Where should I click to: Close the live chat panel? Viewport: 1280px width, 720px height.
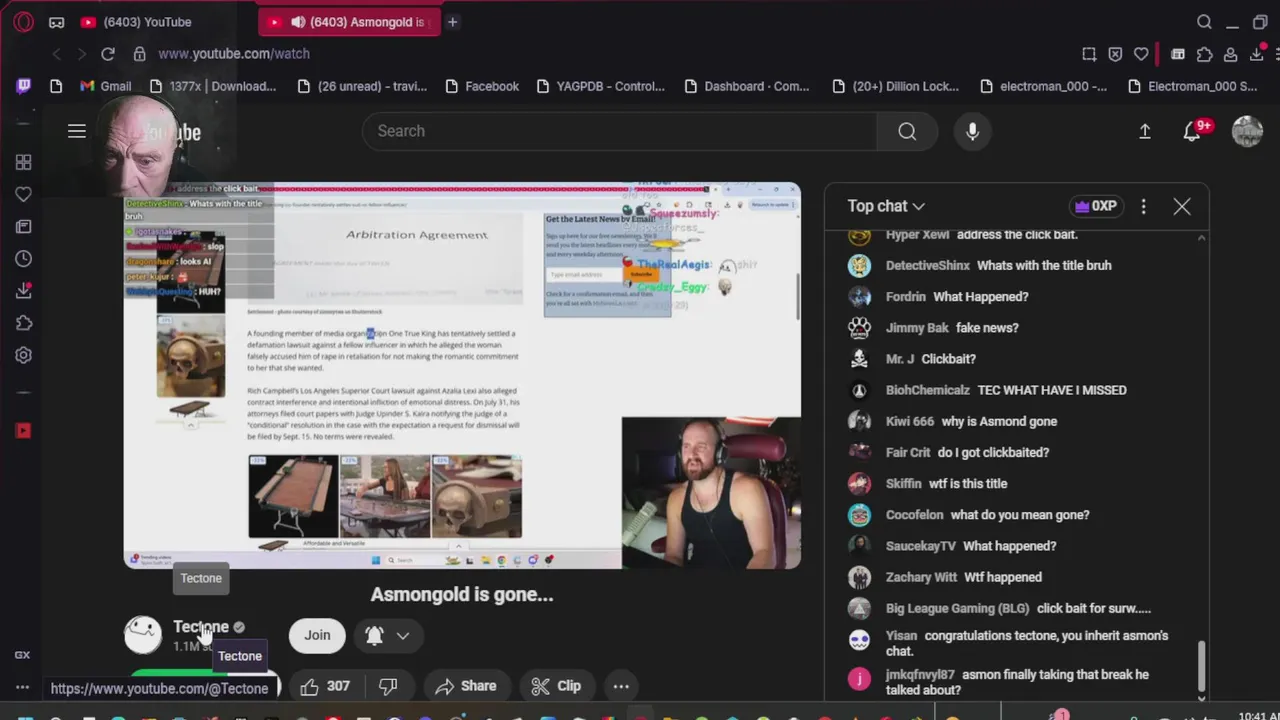1182,206
